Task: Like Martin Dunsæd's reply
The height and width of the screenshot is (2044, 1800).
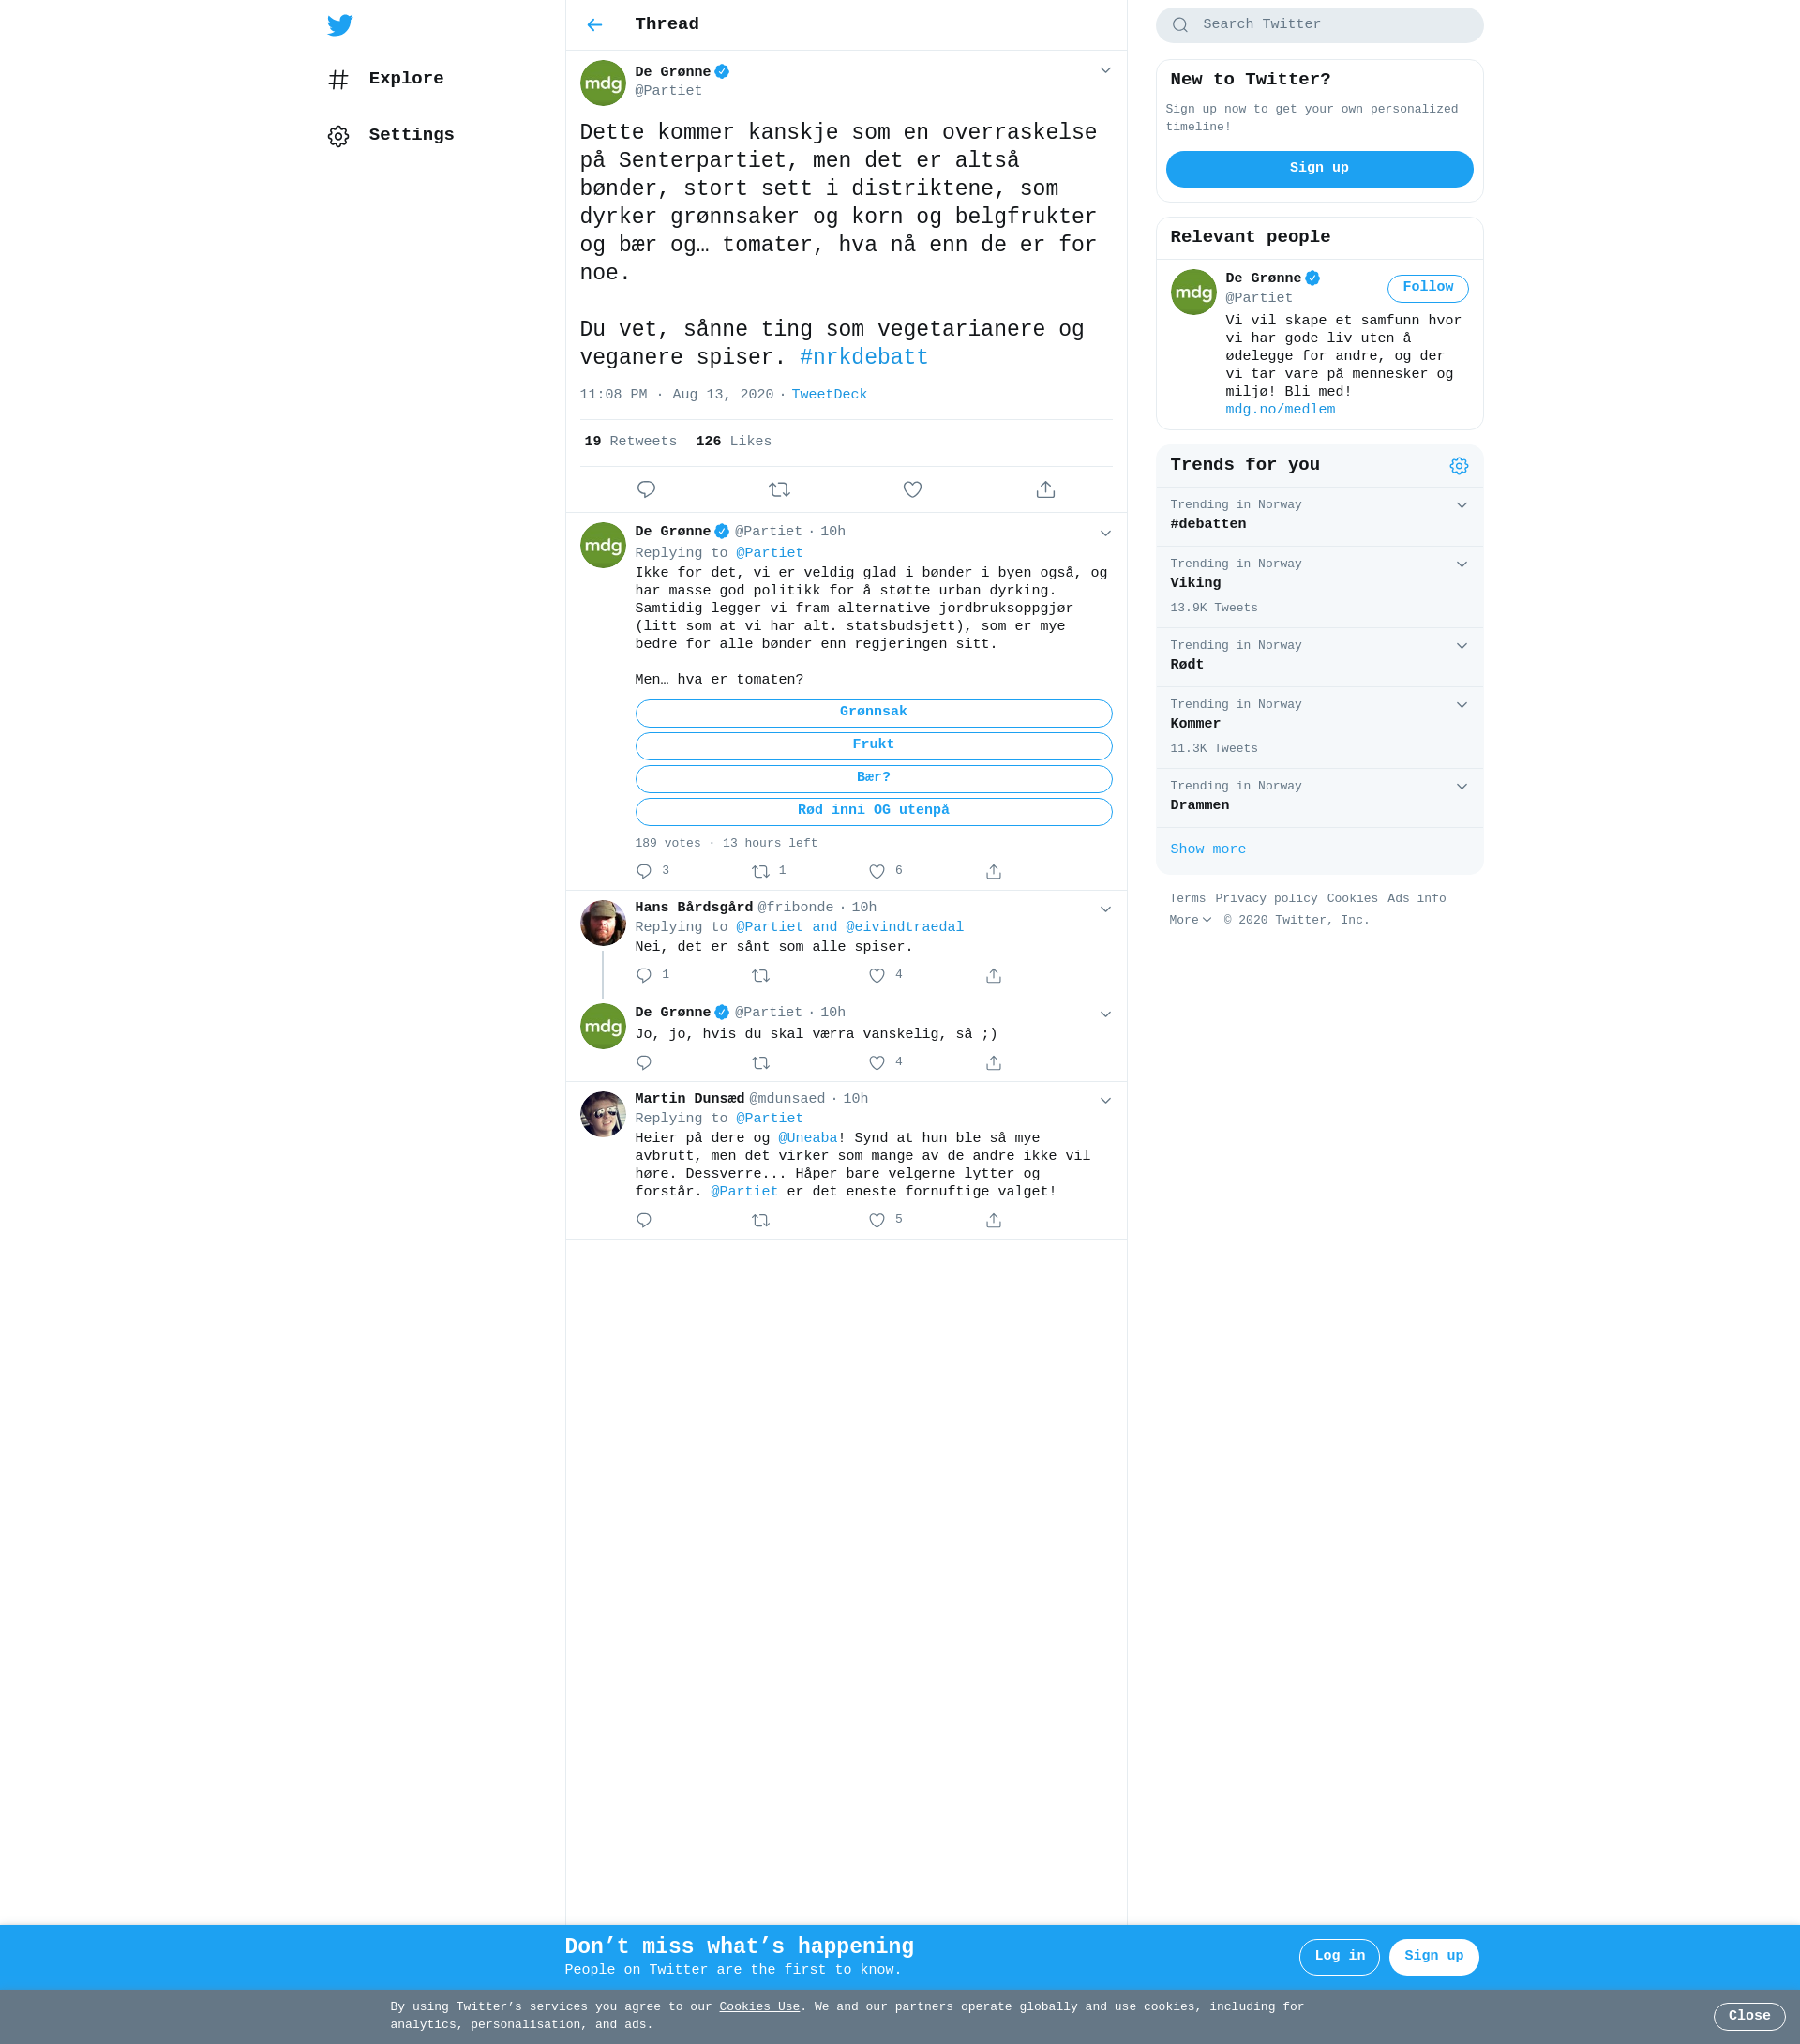Action: [877, 1220]
